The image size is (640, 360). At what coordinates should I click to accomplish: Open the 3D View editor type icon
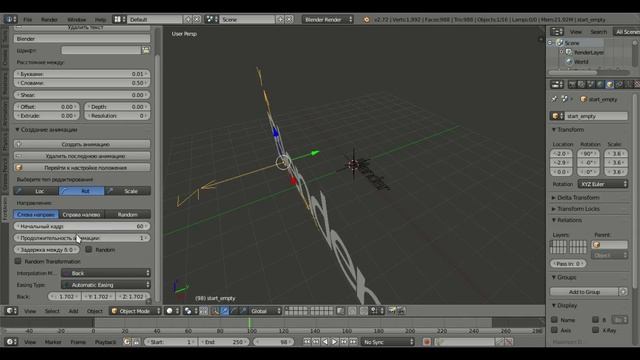(11, 311)
